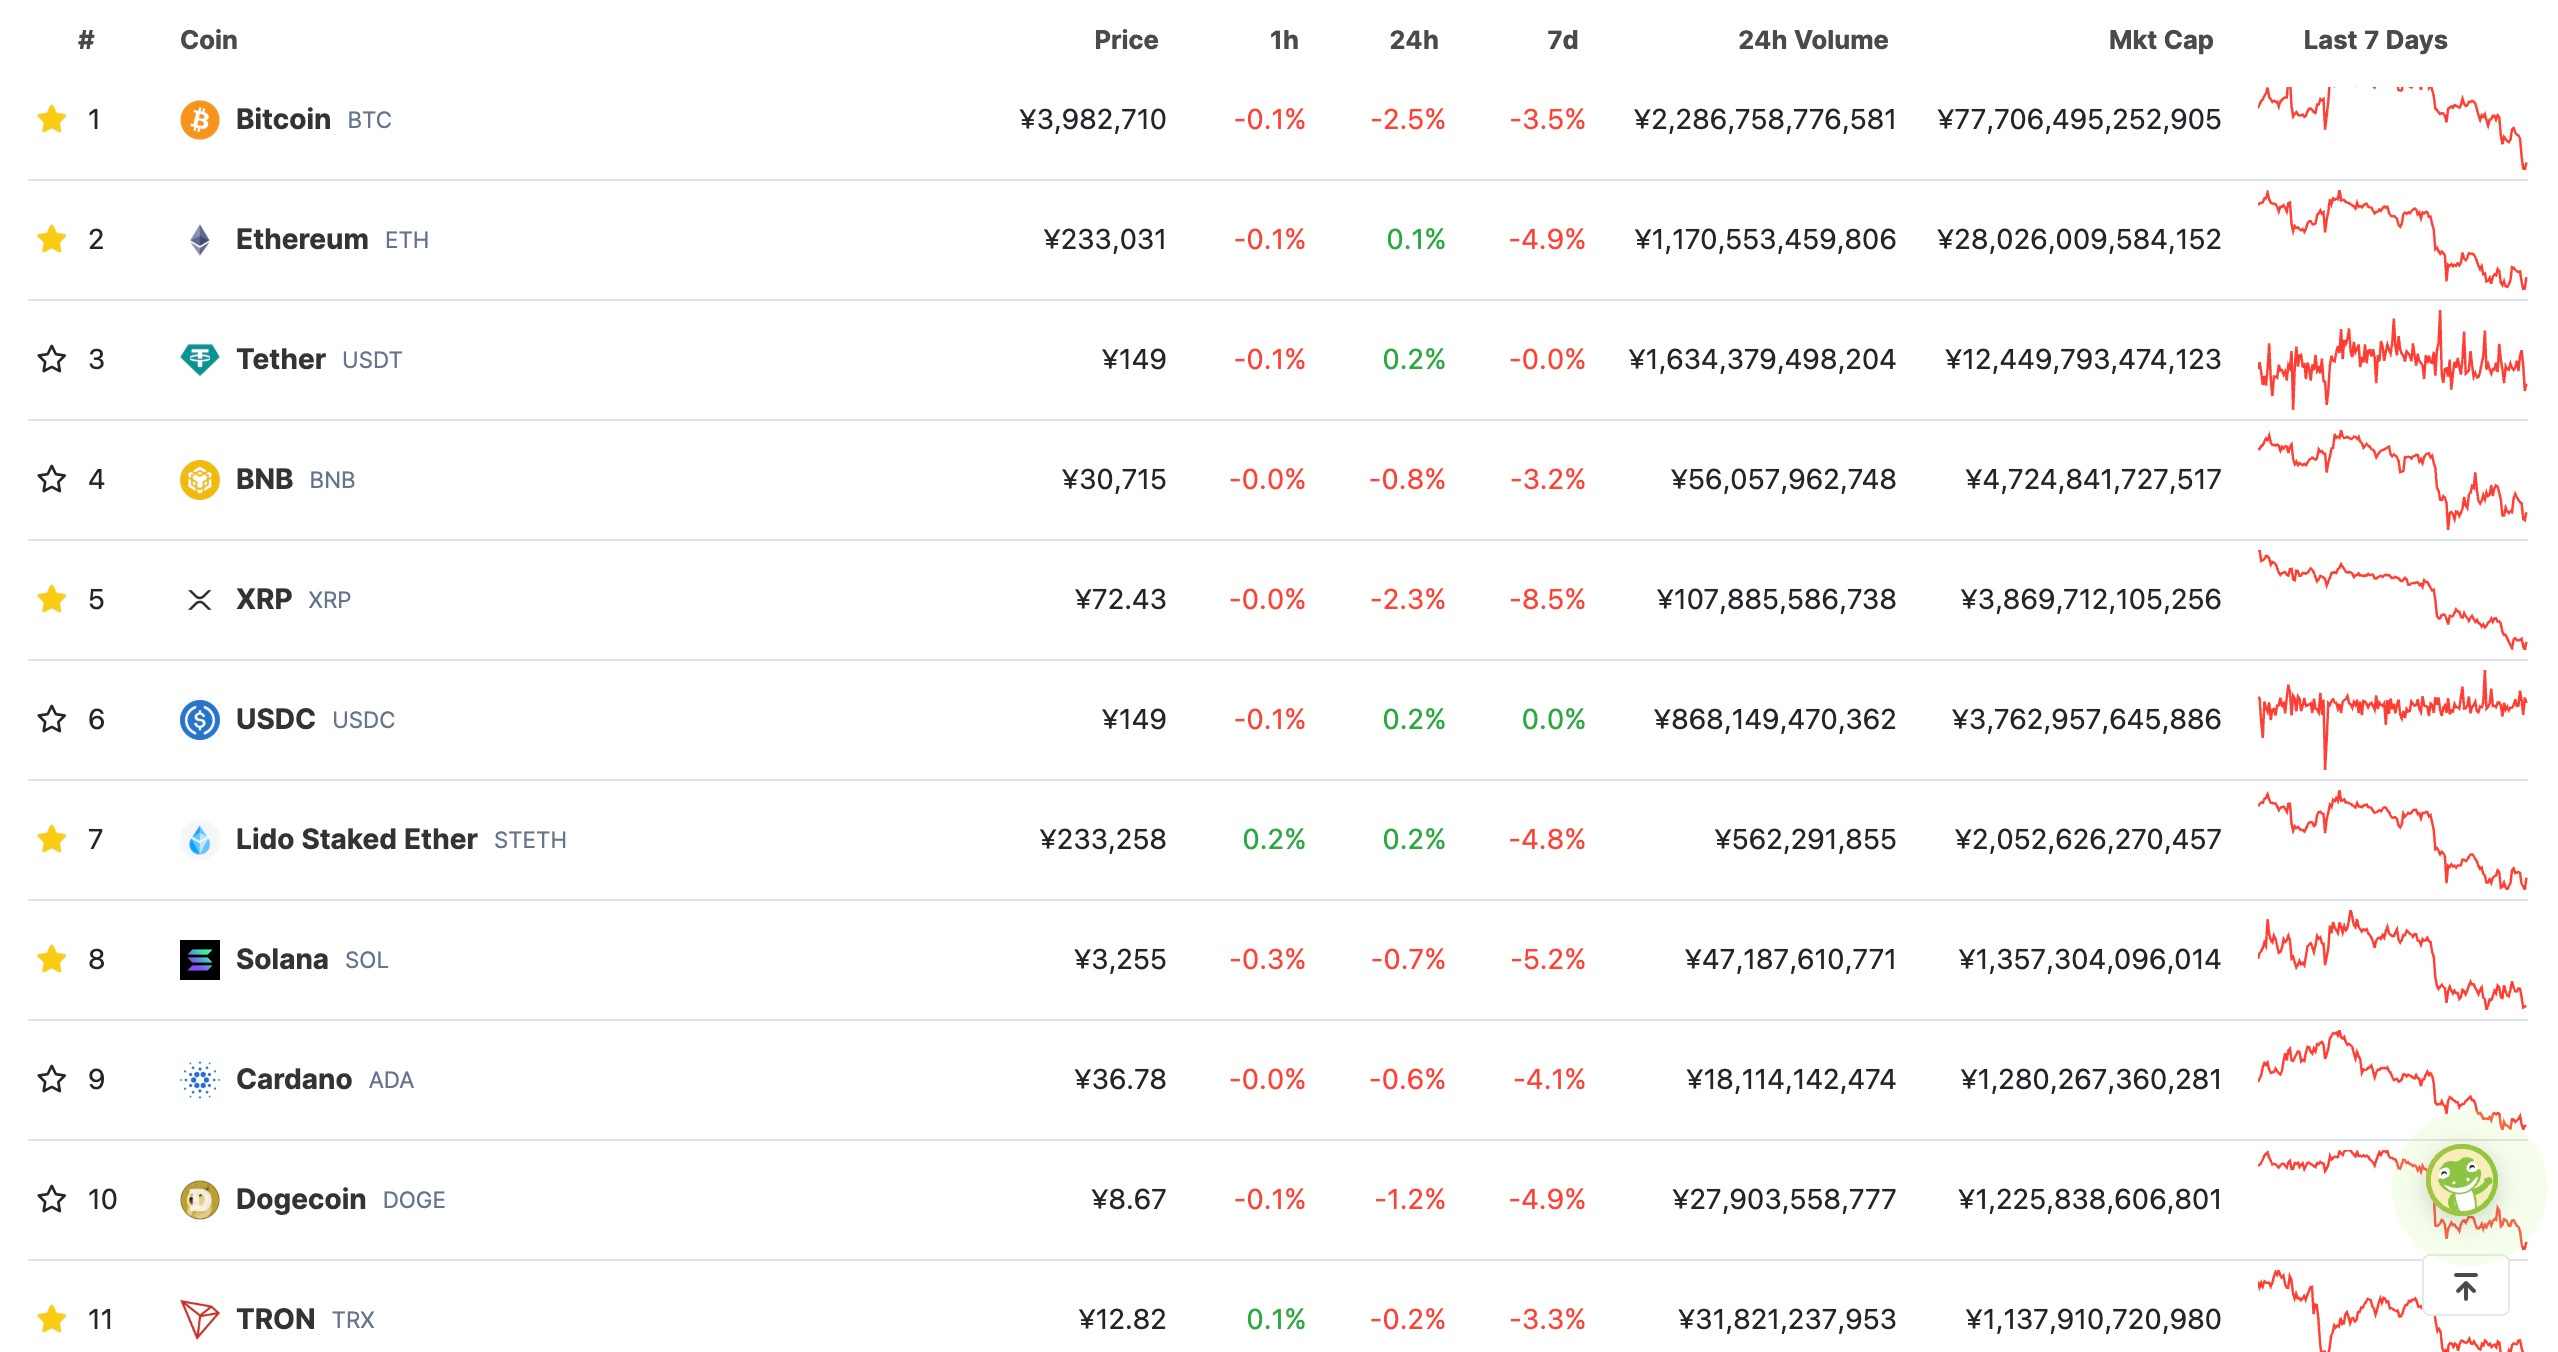Open the BNB coin page
This screenshot has width=2558, height=1352.
tap(264, 480)
